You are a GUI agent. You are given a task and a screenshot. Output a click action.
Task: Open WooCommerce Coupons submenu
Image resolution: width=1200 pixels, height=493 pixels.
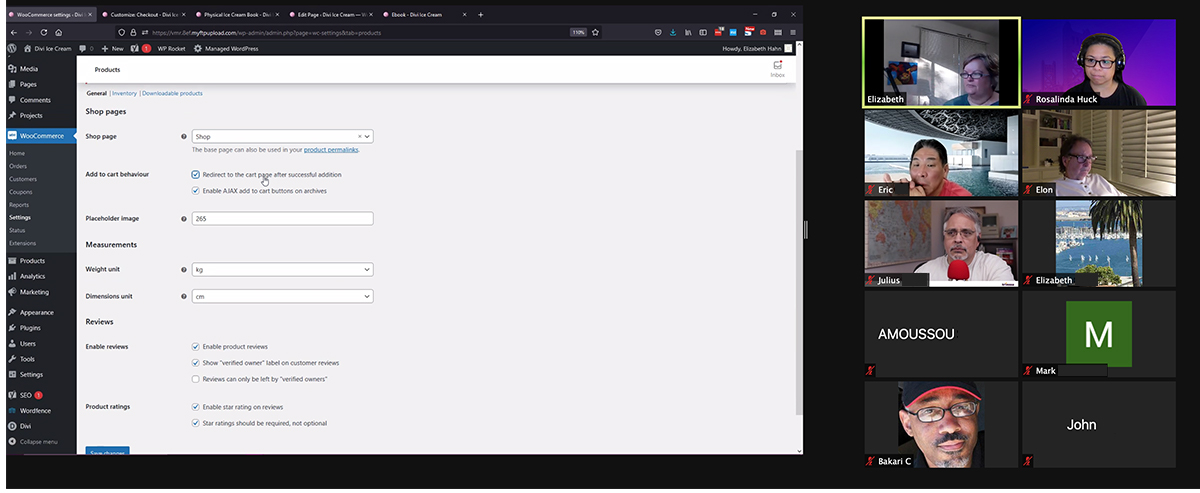(20, 192)
